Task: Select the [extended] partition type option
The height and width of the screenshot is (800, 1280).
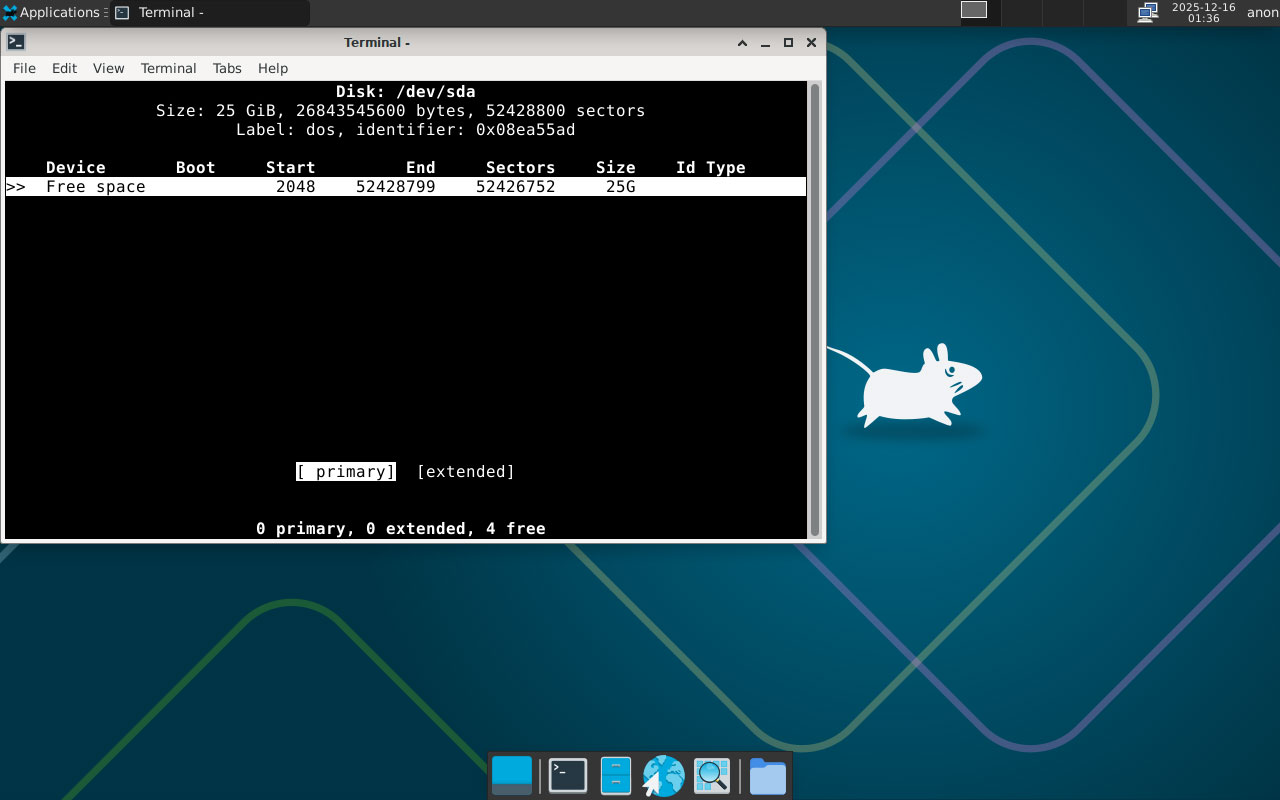Action: (465, 472)
